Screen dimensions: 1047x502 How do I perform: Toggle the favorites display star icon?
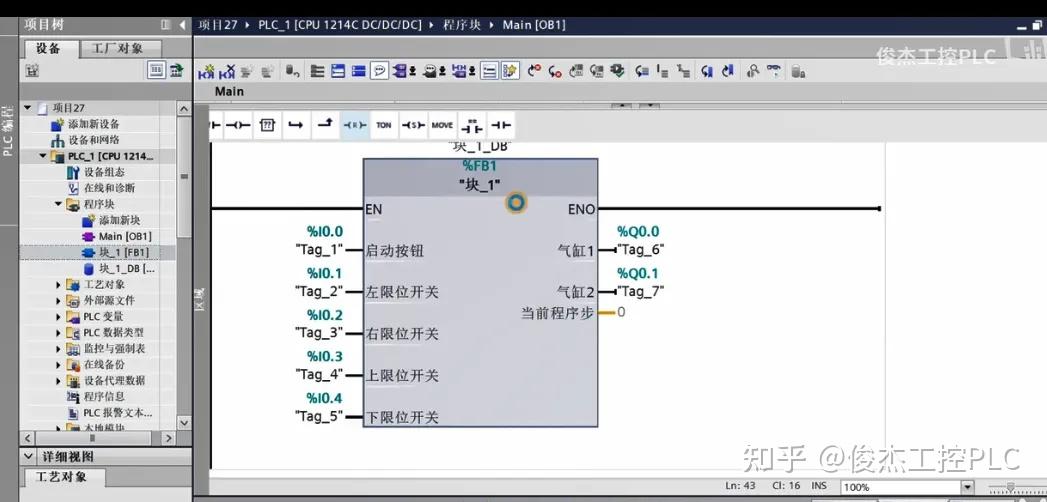pos(510,71)
